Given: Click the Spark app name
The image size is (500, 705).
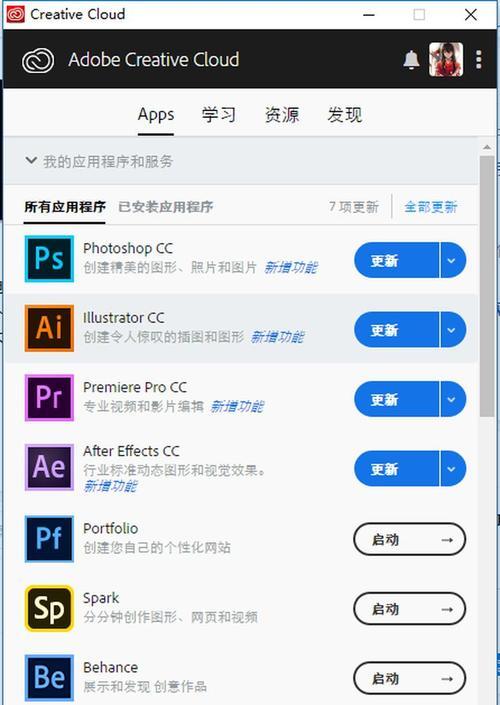Looking at the screenshot, I should click(101, 598).
